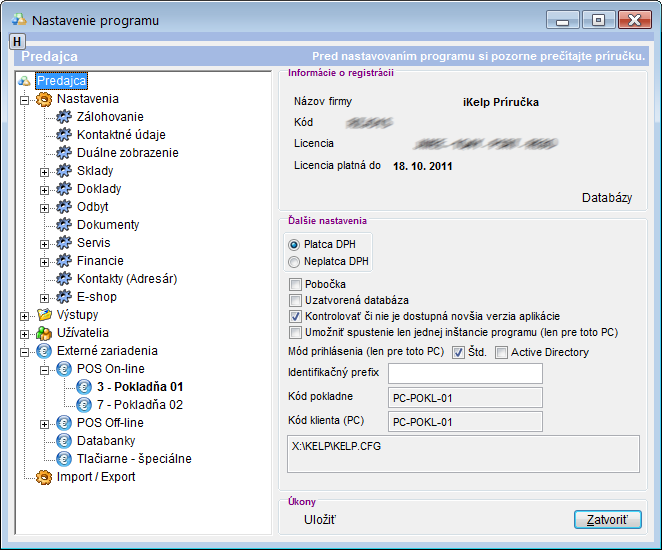The height and width of the screenshot is (550, 662).
Task: Expand the Sklady tree node
Action: pyautogui.click(x=44, y=171)
